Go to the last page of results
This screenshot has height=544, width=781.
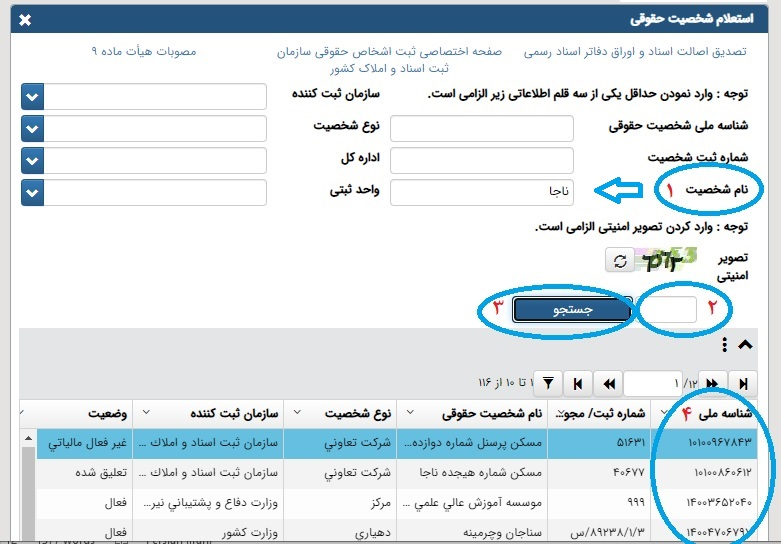pos(577,383)
